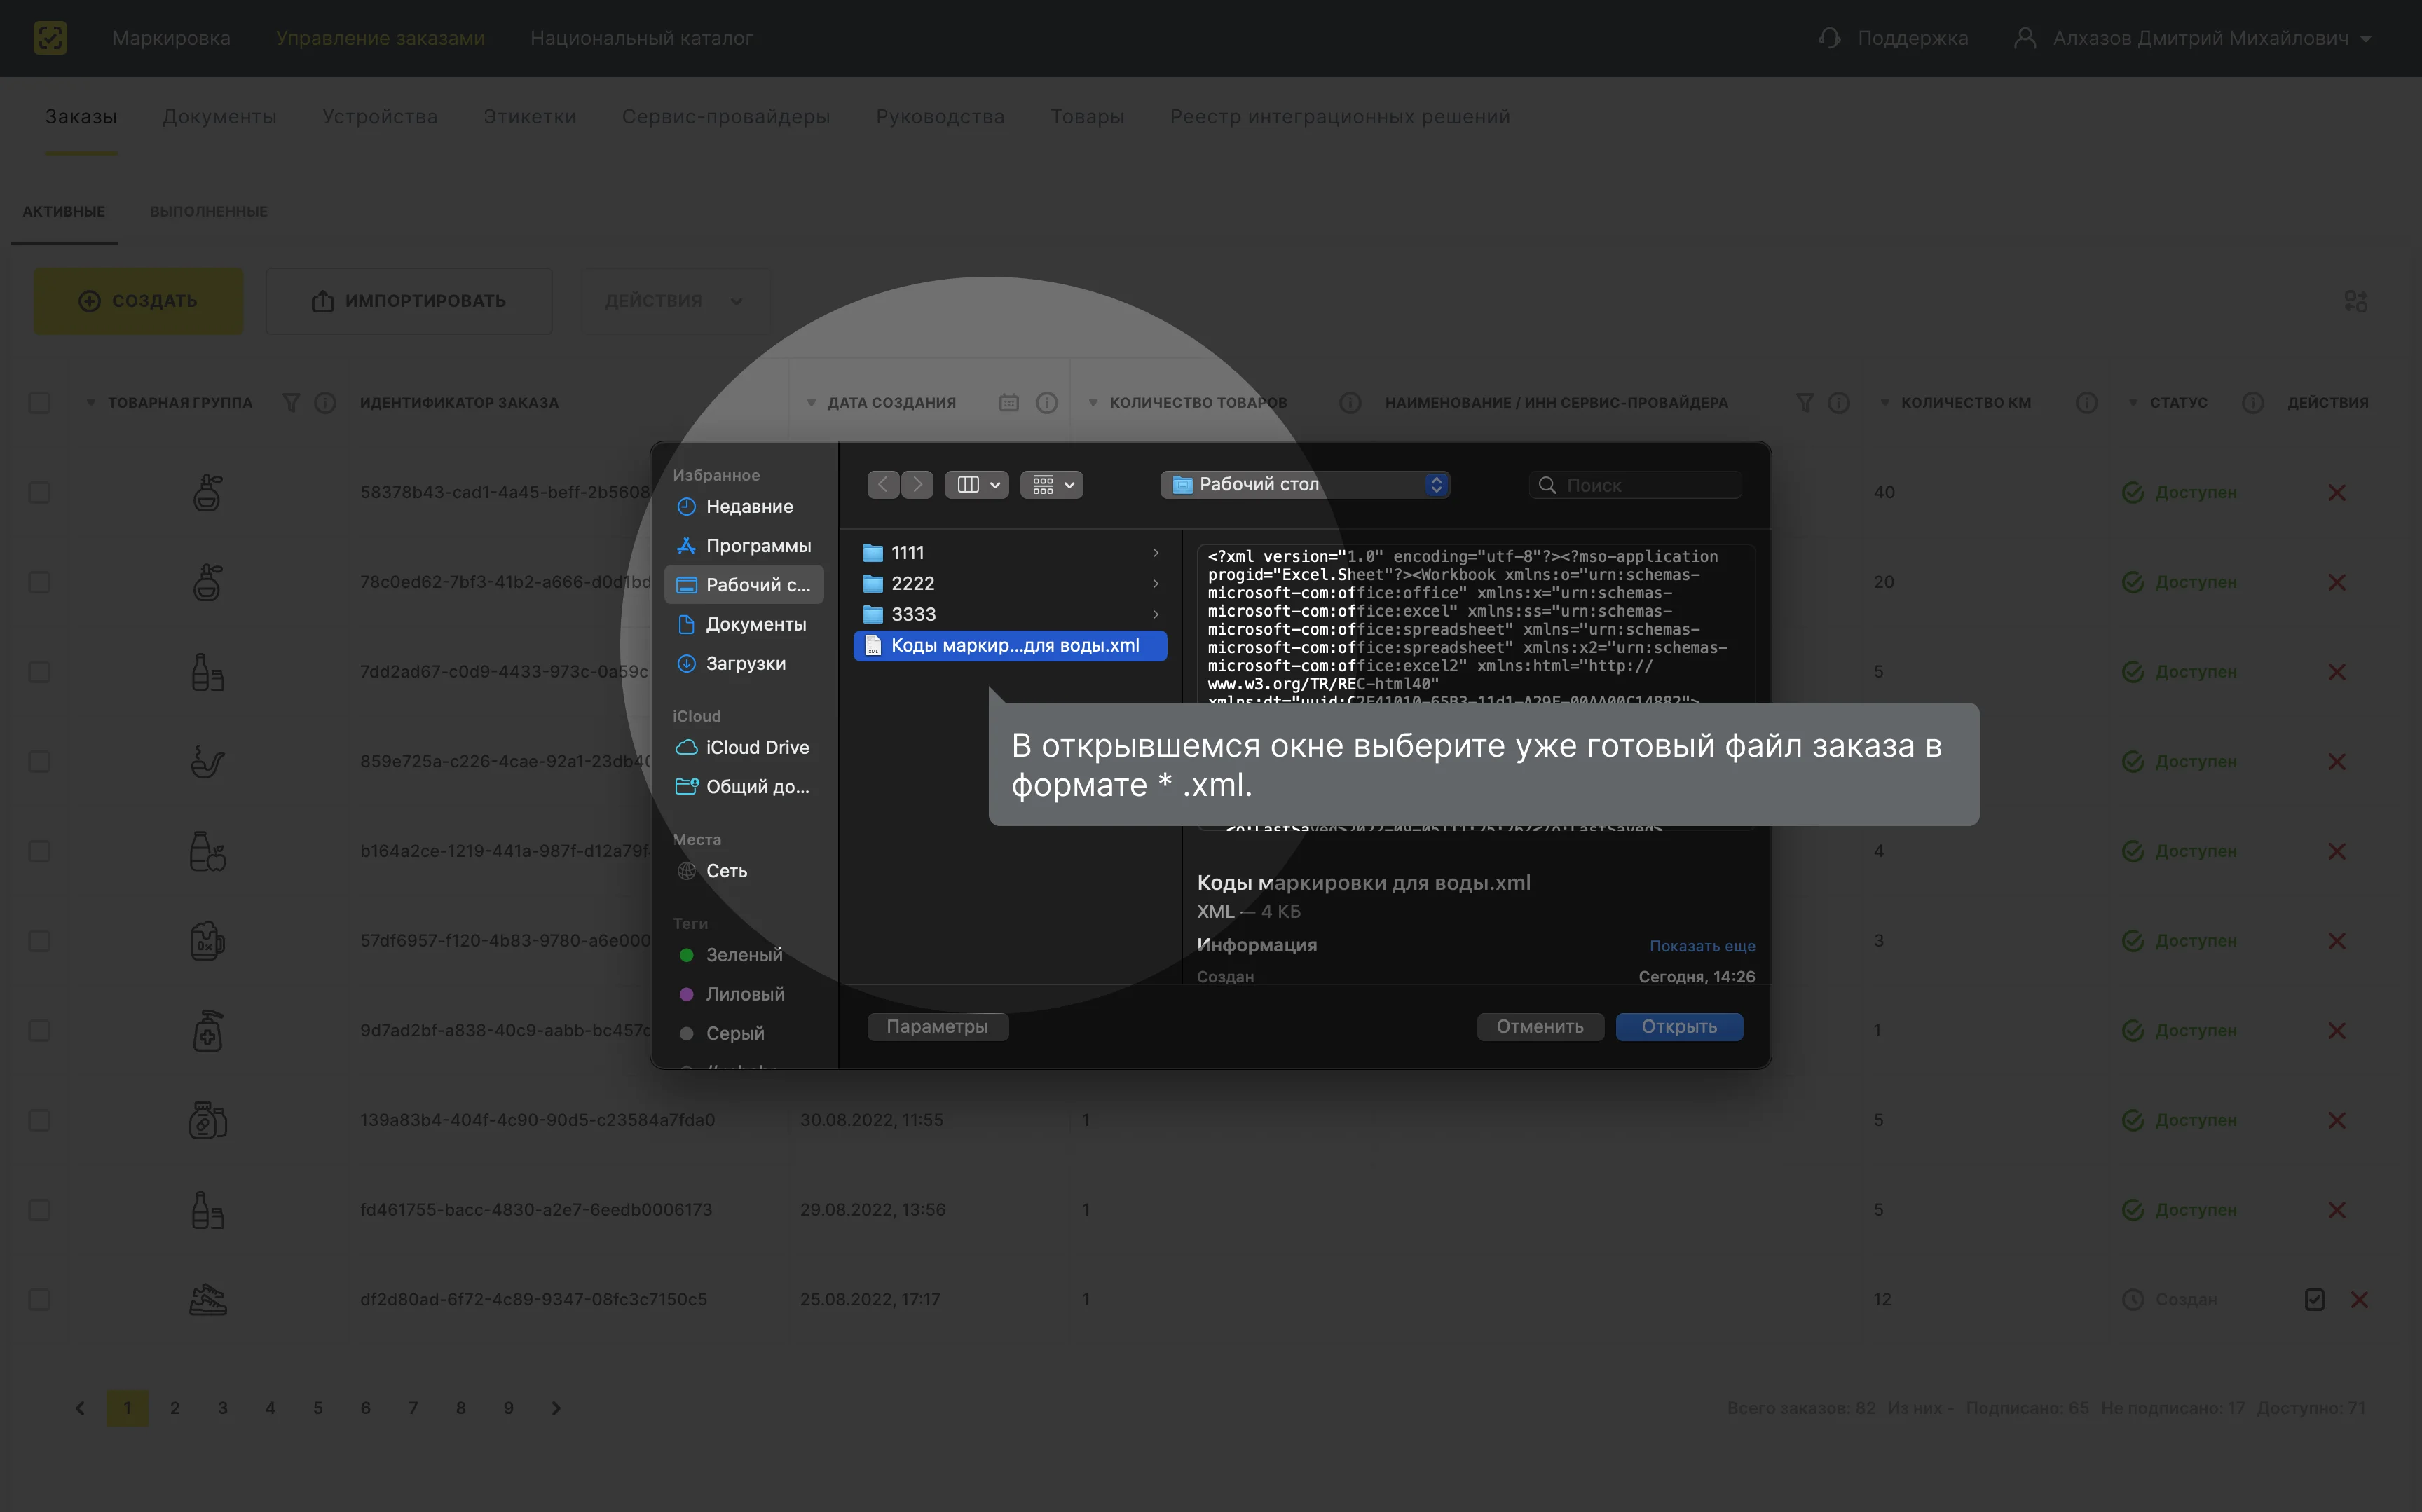This screenshot has width=2422, height=1512.
Task: Open Поддержка headset icon
Action: coord(1829,38)
